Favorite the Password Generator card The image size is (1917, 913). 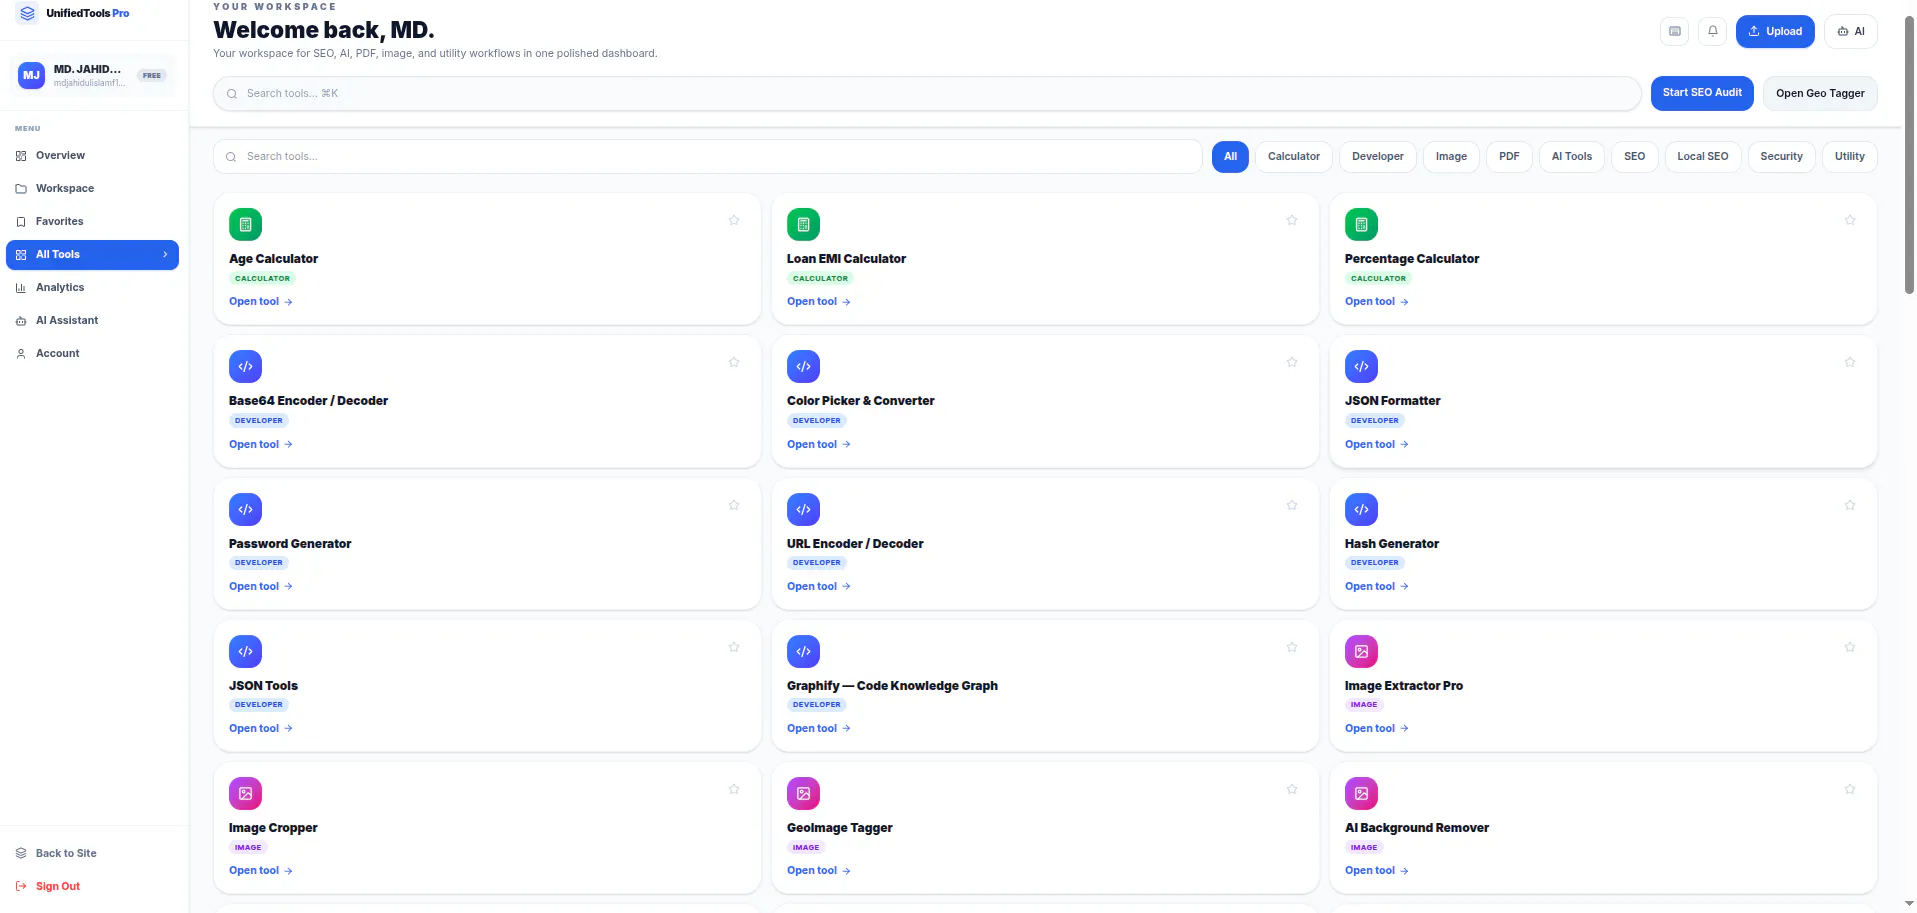click(x=734, y=505)
